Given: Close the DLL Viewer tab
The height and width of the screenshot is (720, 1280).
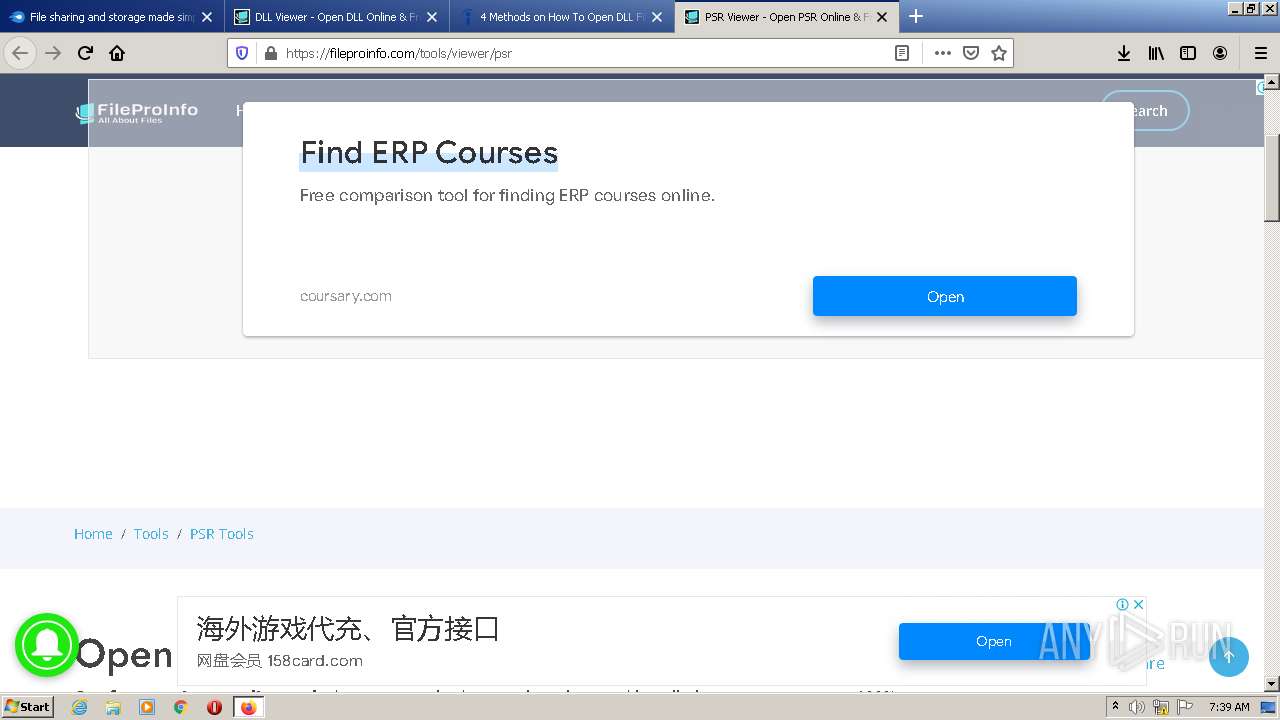Looking at the screenshot, I should click(432, 17).
